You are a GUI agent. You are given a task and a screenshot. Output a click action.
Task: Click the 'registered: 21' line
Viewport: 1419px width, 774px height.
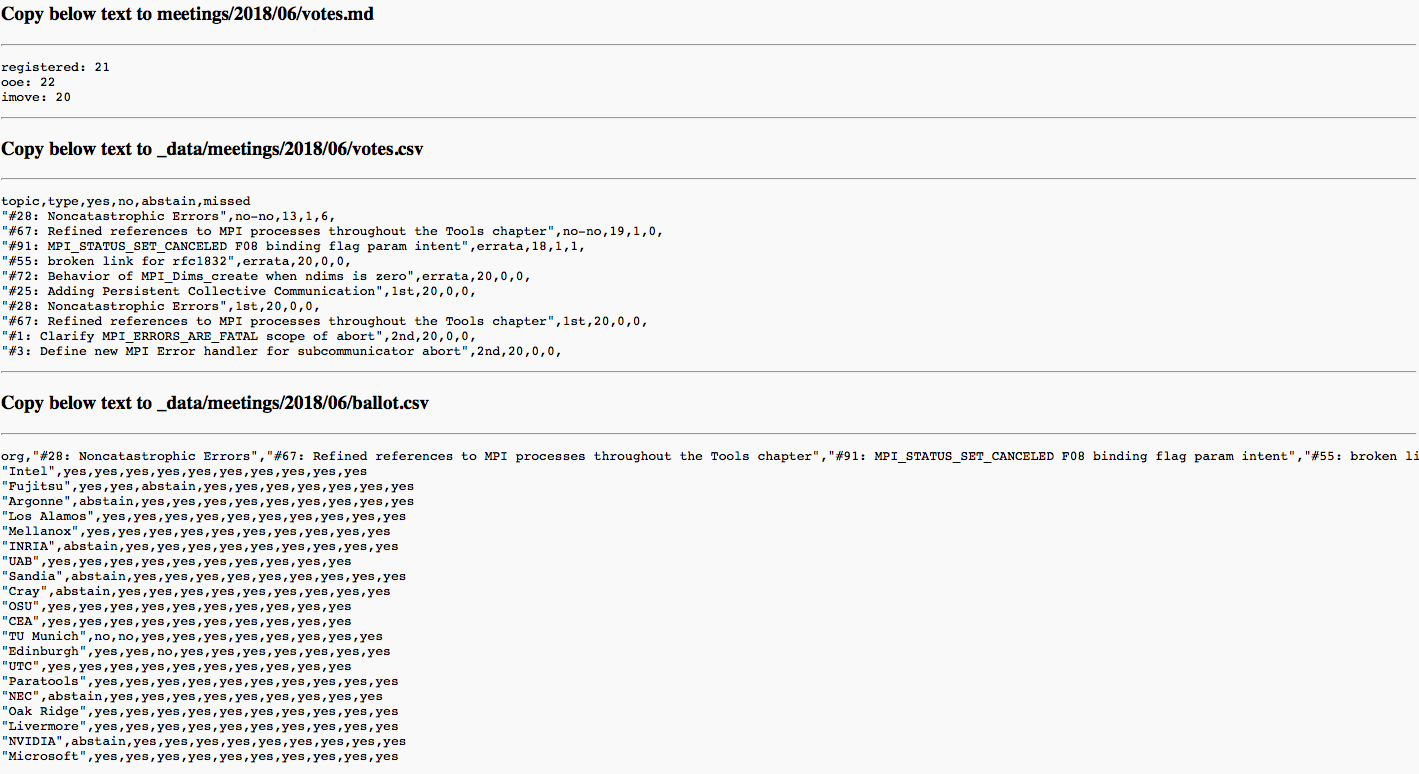tap(56, 67)
